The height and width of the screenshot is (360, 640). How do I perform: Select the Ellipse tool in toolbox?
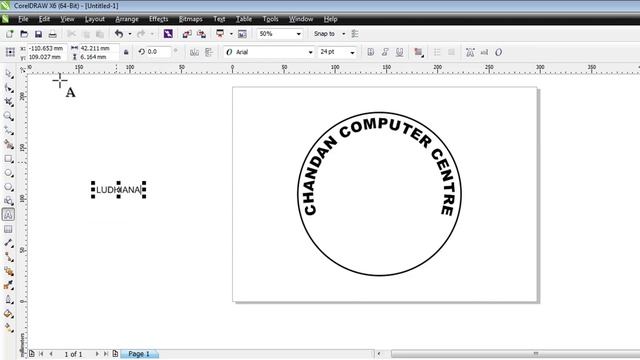tap(9, 173)
